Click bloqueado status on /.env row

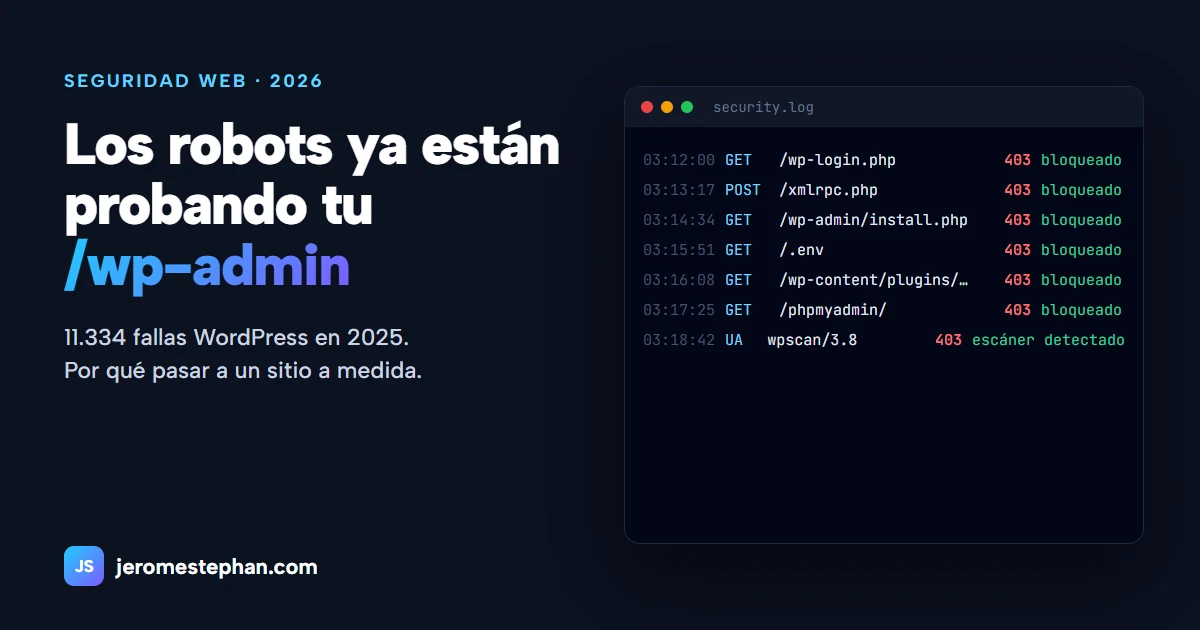click(x=1081, y=250)
